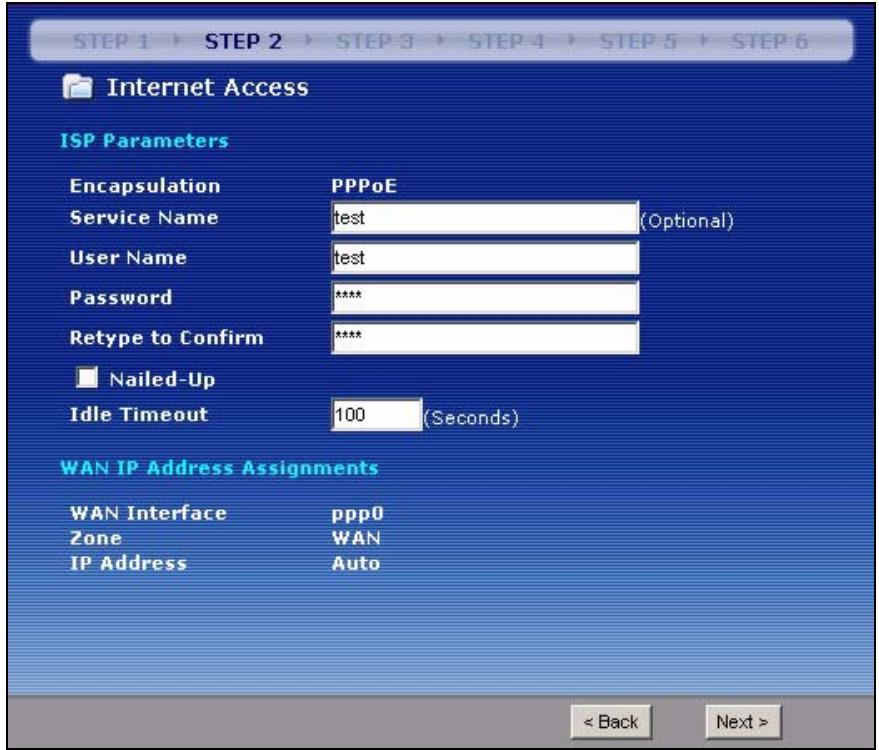Viewport: 879px width, 750px height.
Task: Click the Internet Access folder icon
Action: (x=77, y=87)
